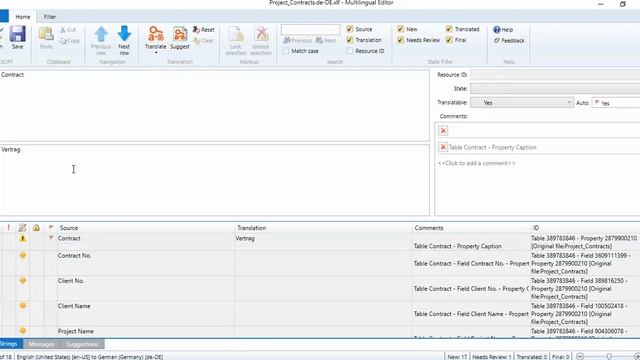Click the Resource ID field
The image size is (640, 360).
click(555, 75)
